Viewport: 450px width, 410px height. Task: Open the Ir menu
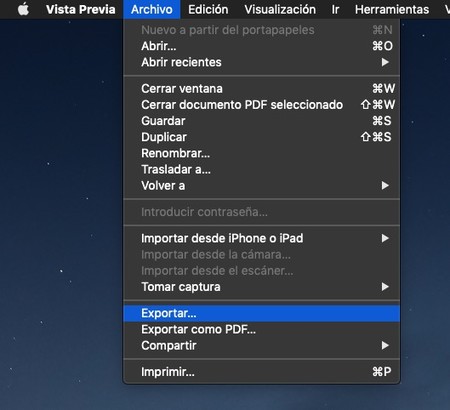click(x=335, y=9)
